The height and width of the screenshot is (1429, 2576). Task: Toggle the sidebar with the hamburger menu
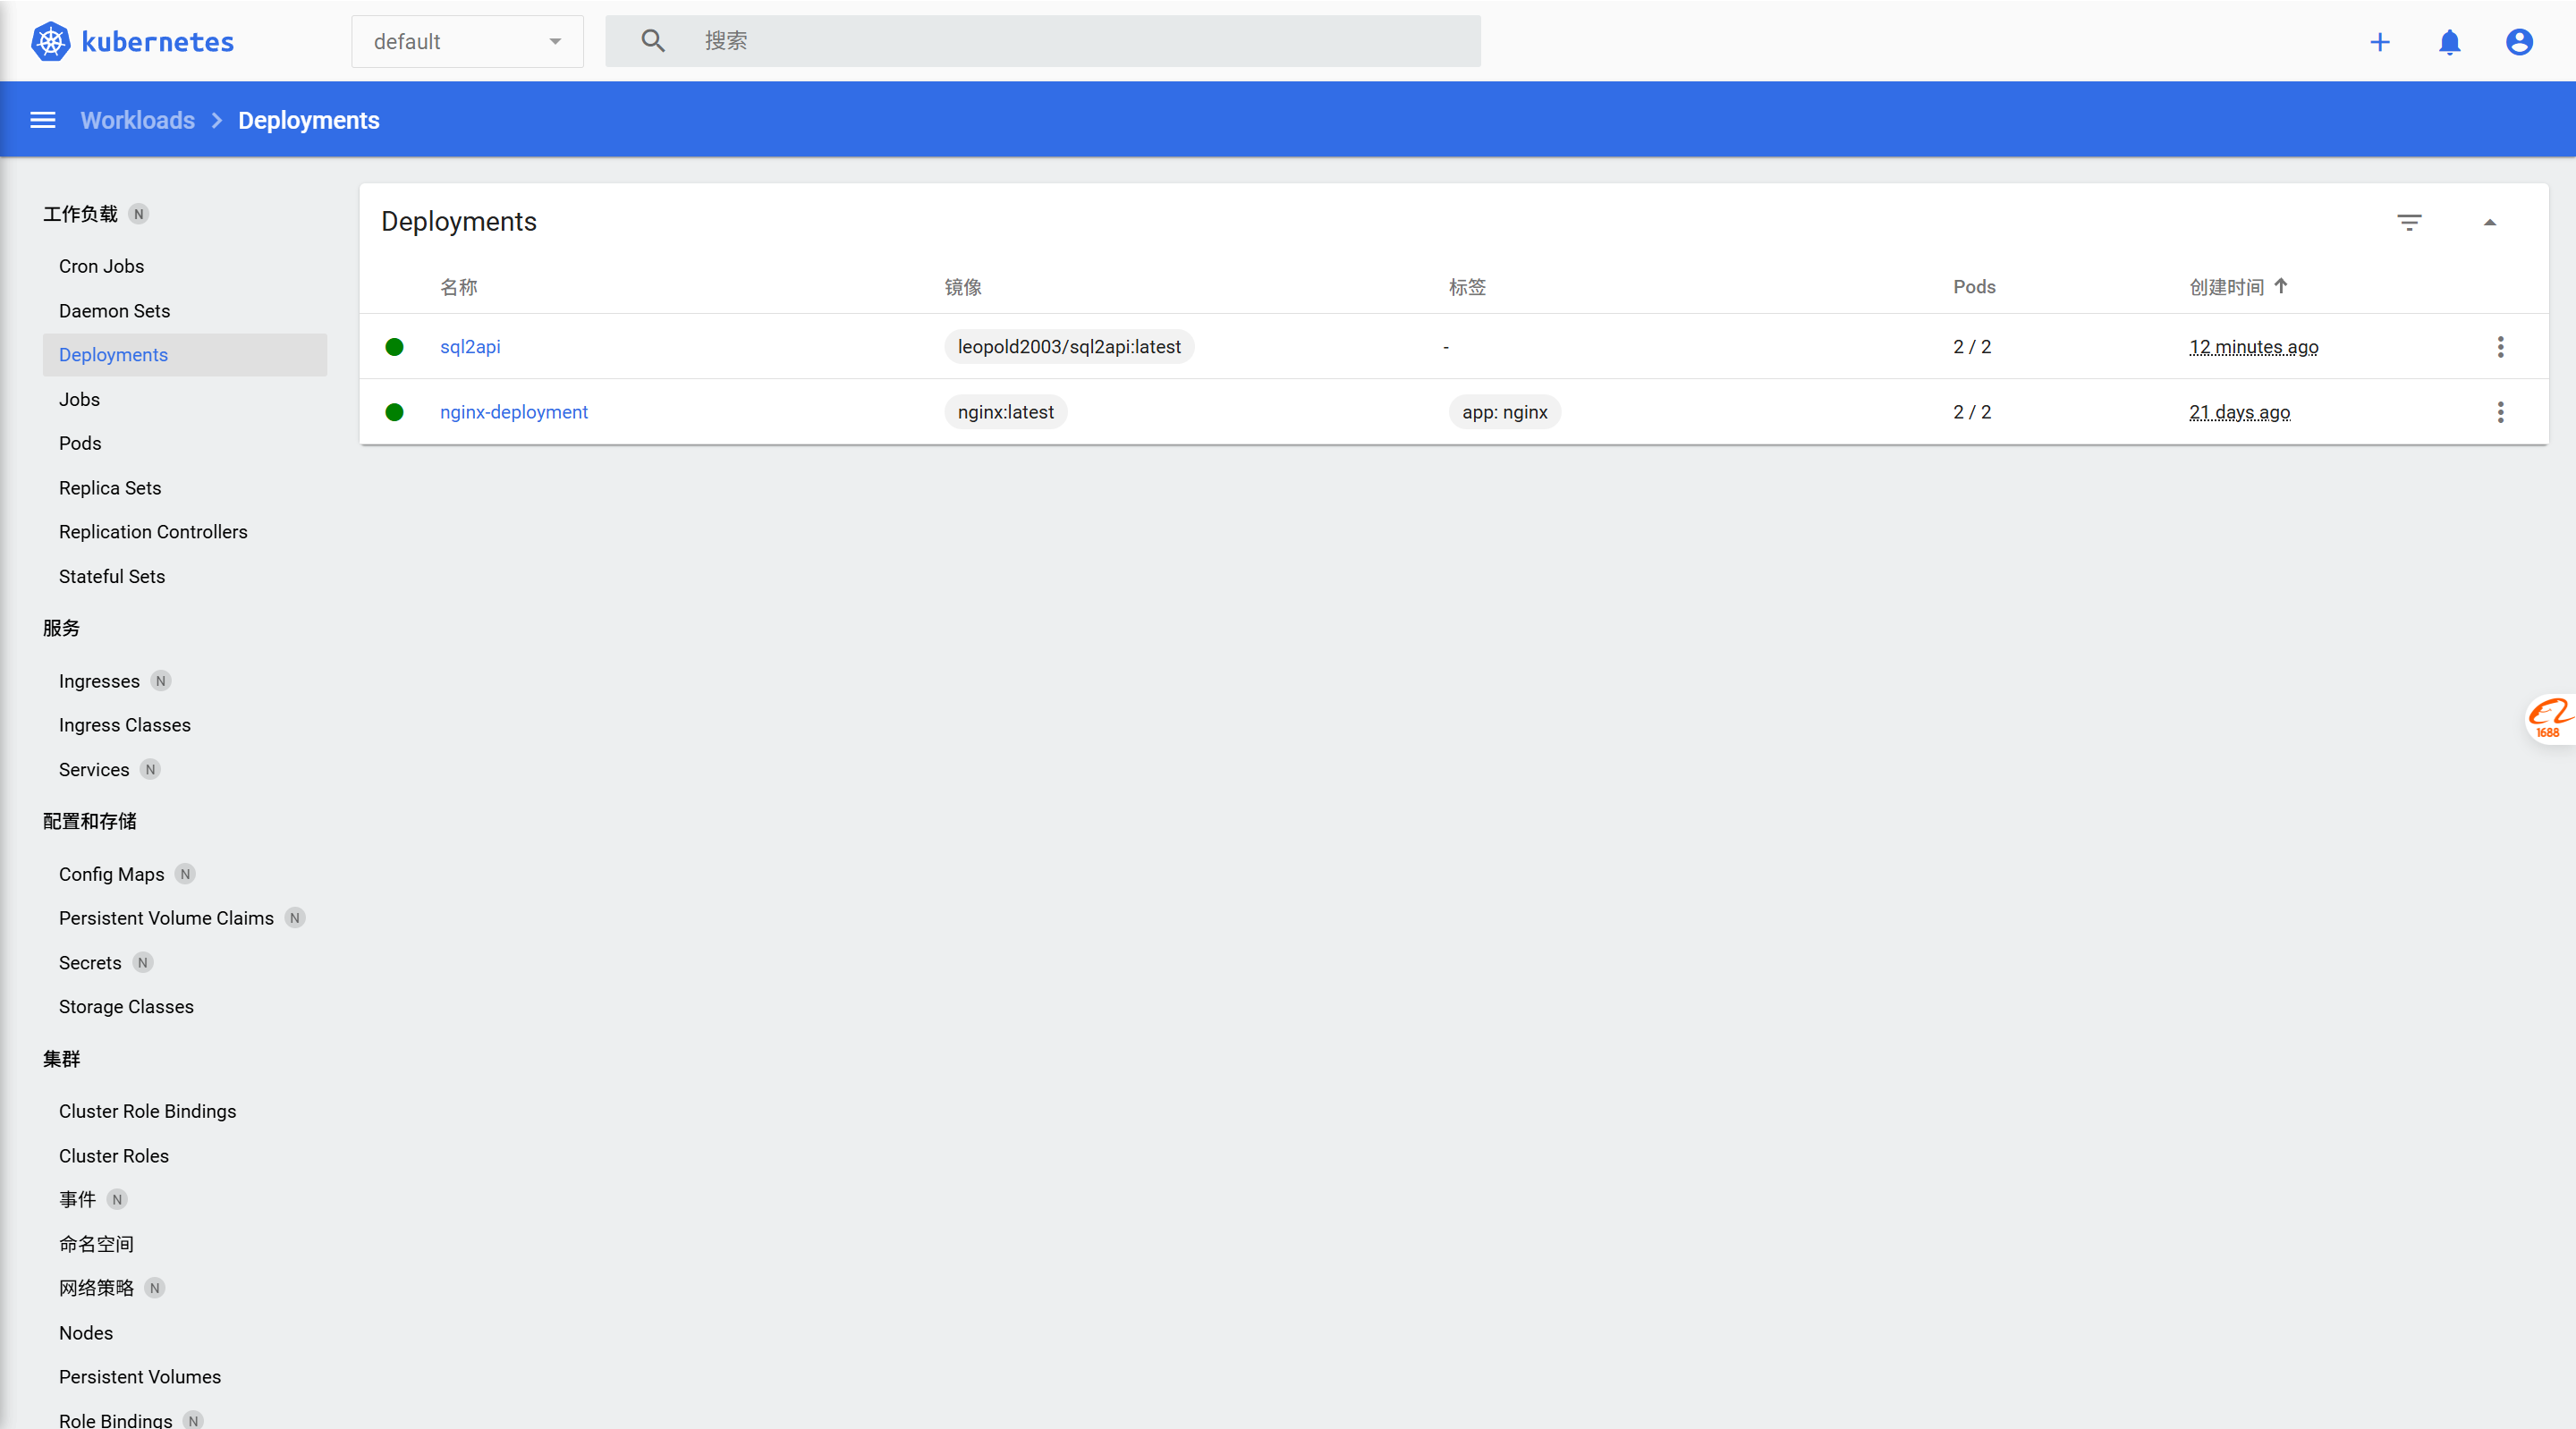click(42, 119)
